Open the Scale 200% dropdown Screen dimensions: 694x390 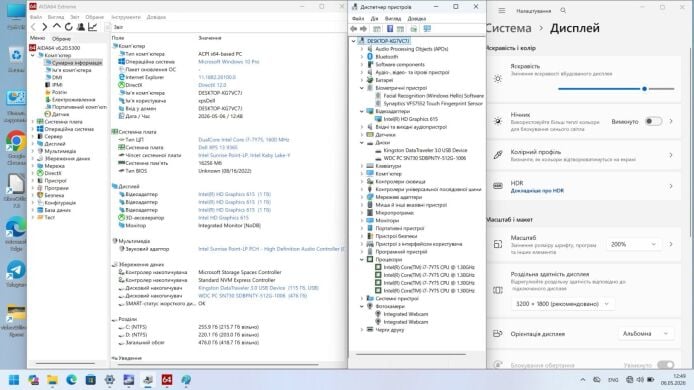[x=633, y=244]
